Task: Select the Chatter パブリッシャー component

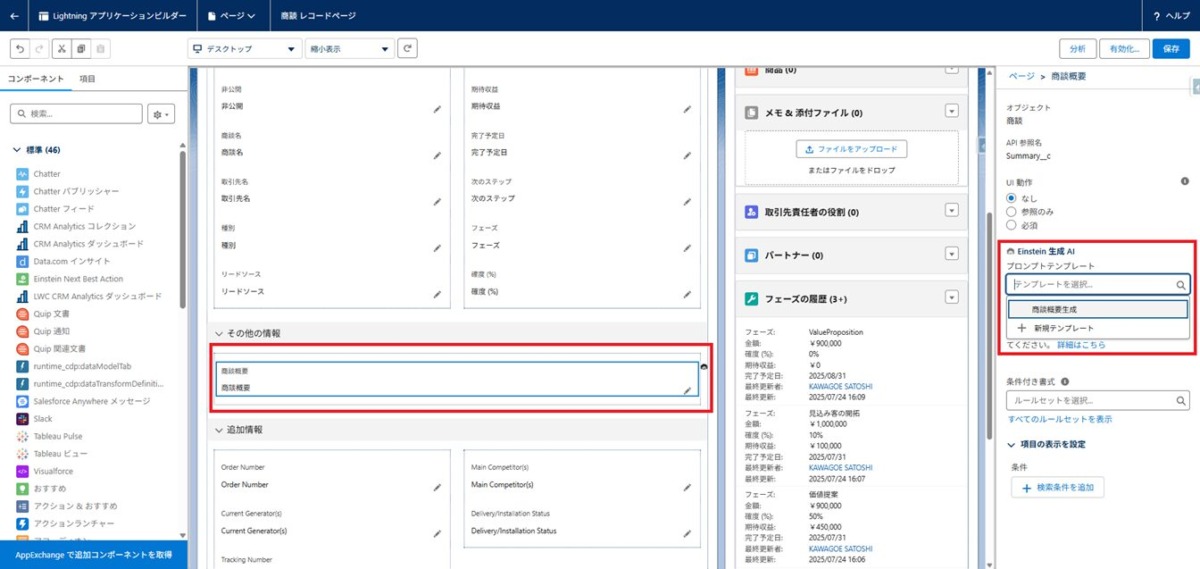Action: 67,191
